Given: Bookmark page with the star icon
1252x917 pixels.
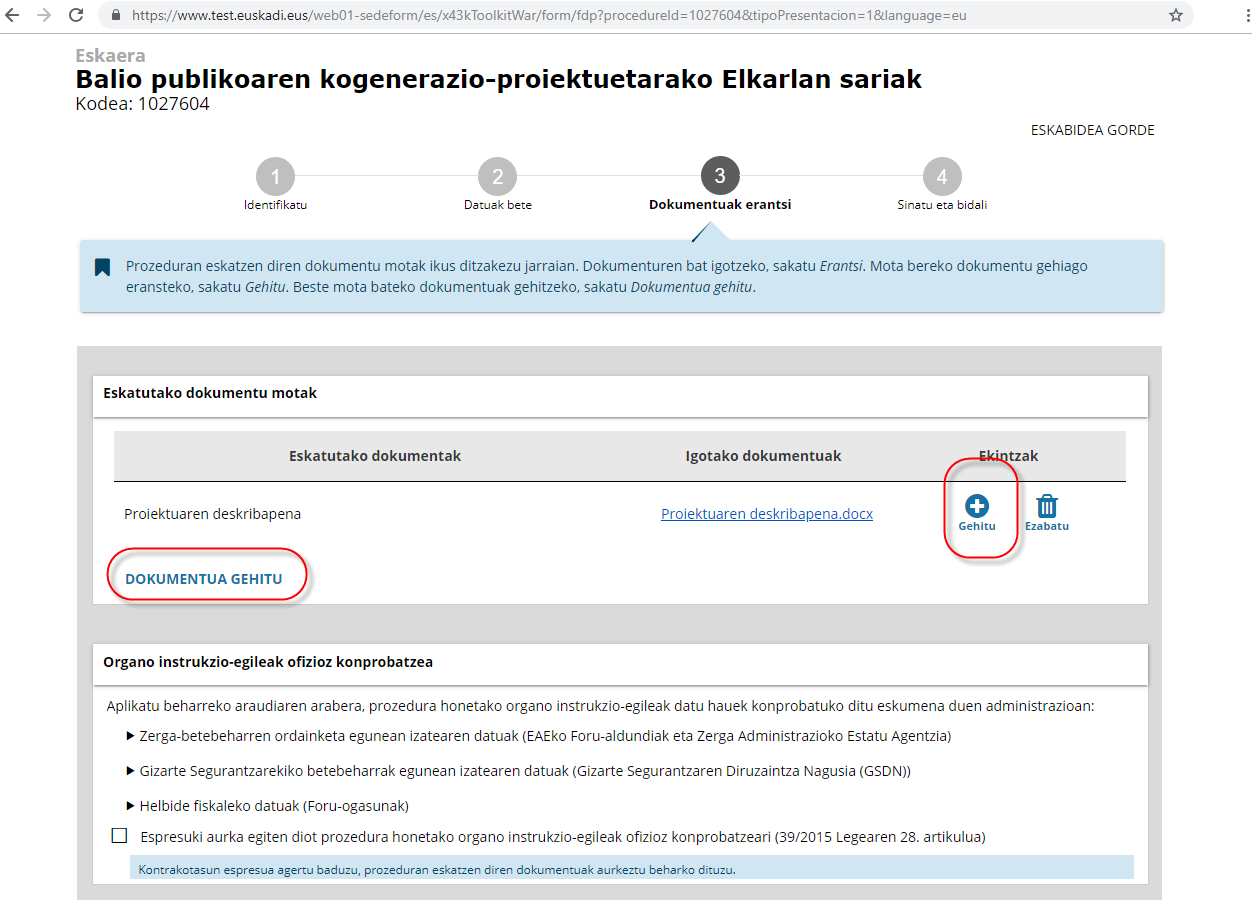Looking at the screenshot, I should pos(1176,16).
